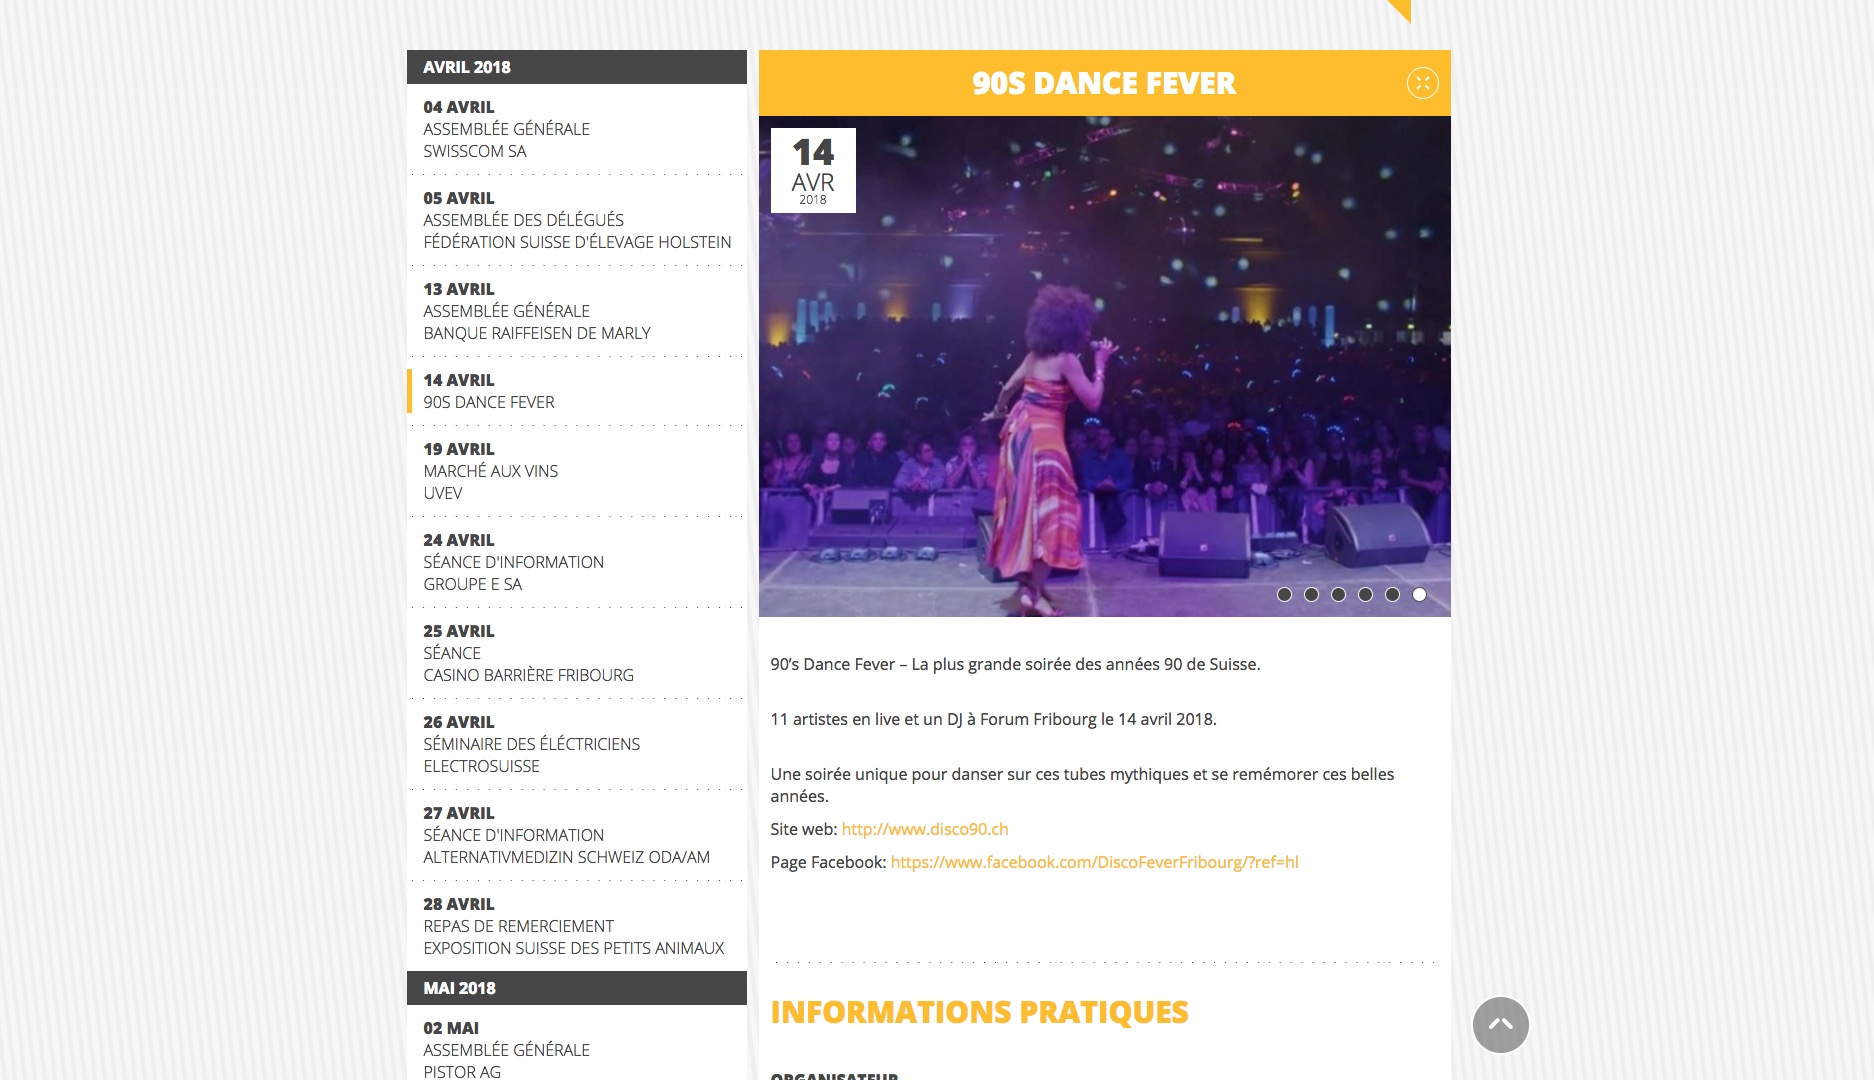
Task: Click the Informations Pratiques heading
Action: (x=979, y=1012)
